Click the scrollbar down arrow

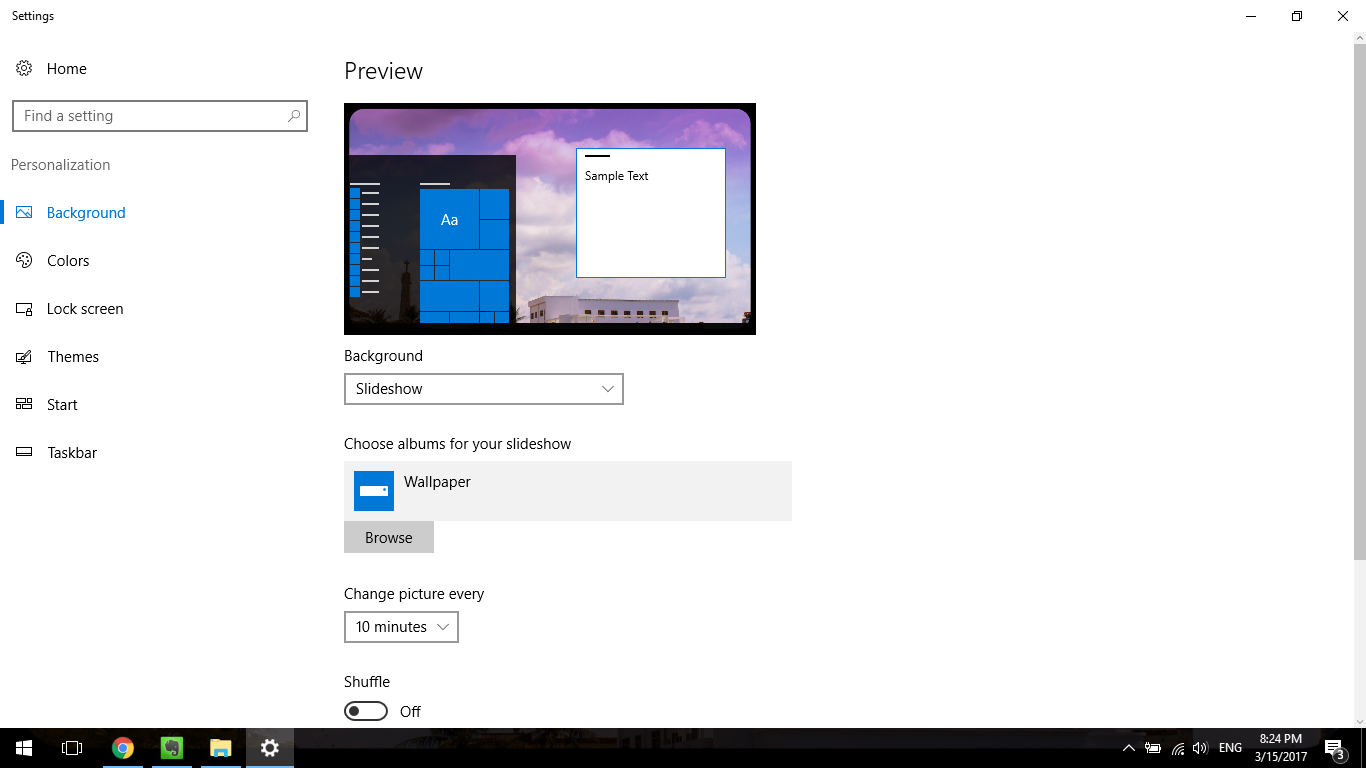(1359, 720)
